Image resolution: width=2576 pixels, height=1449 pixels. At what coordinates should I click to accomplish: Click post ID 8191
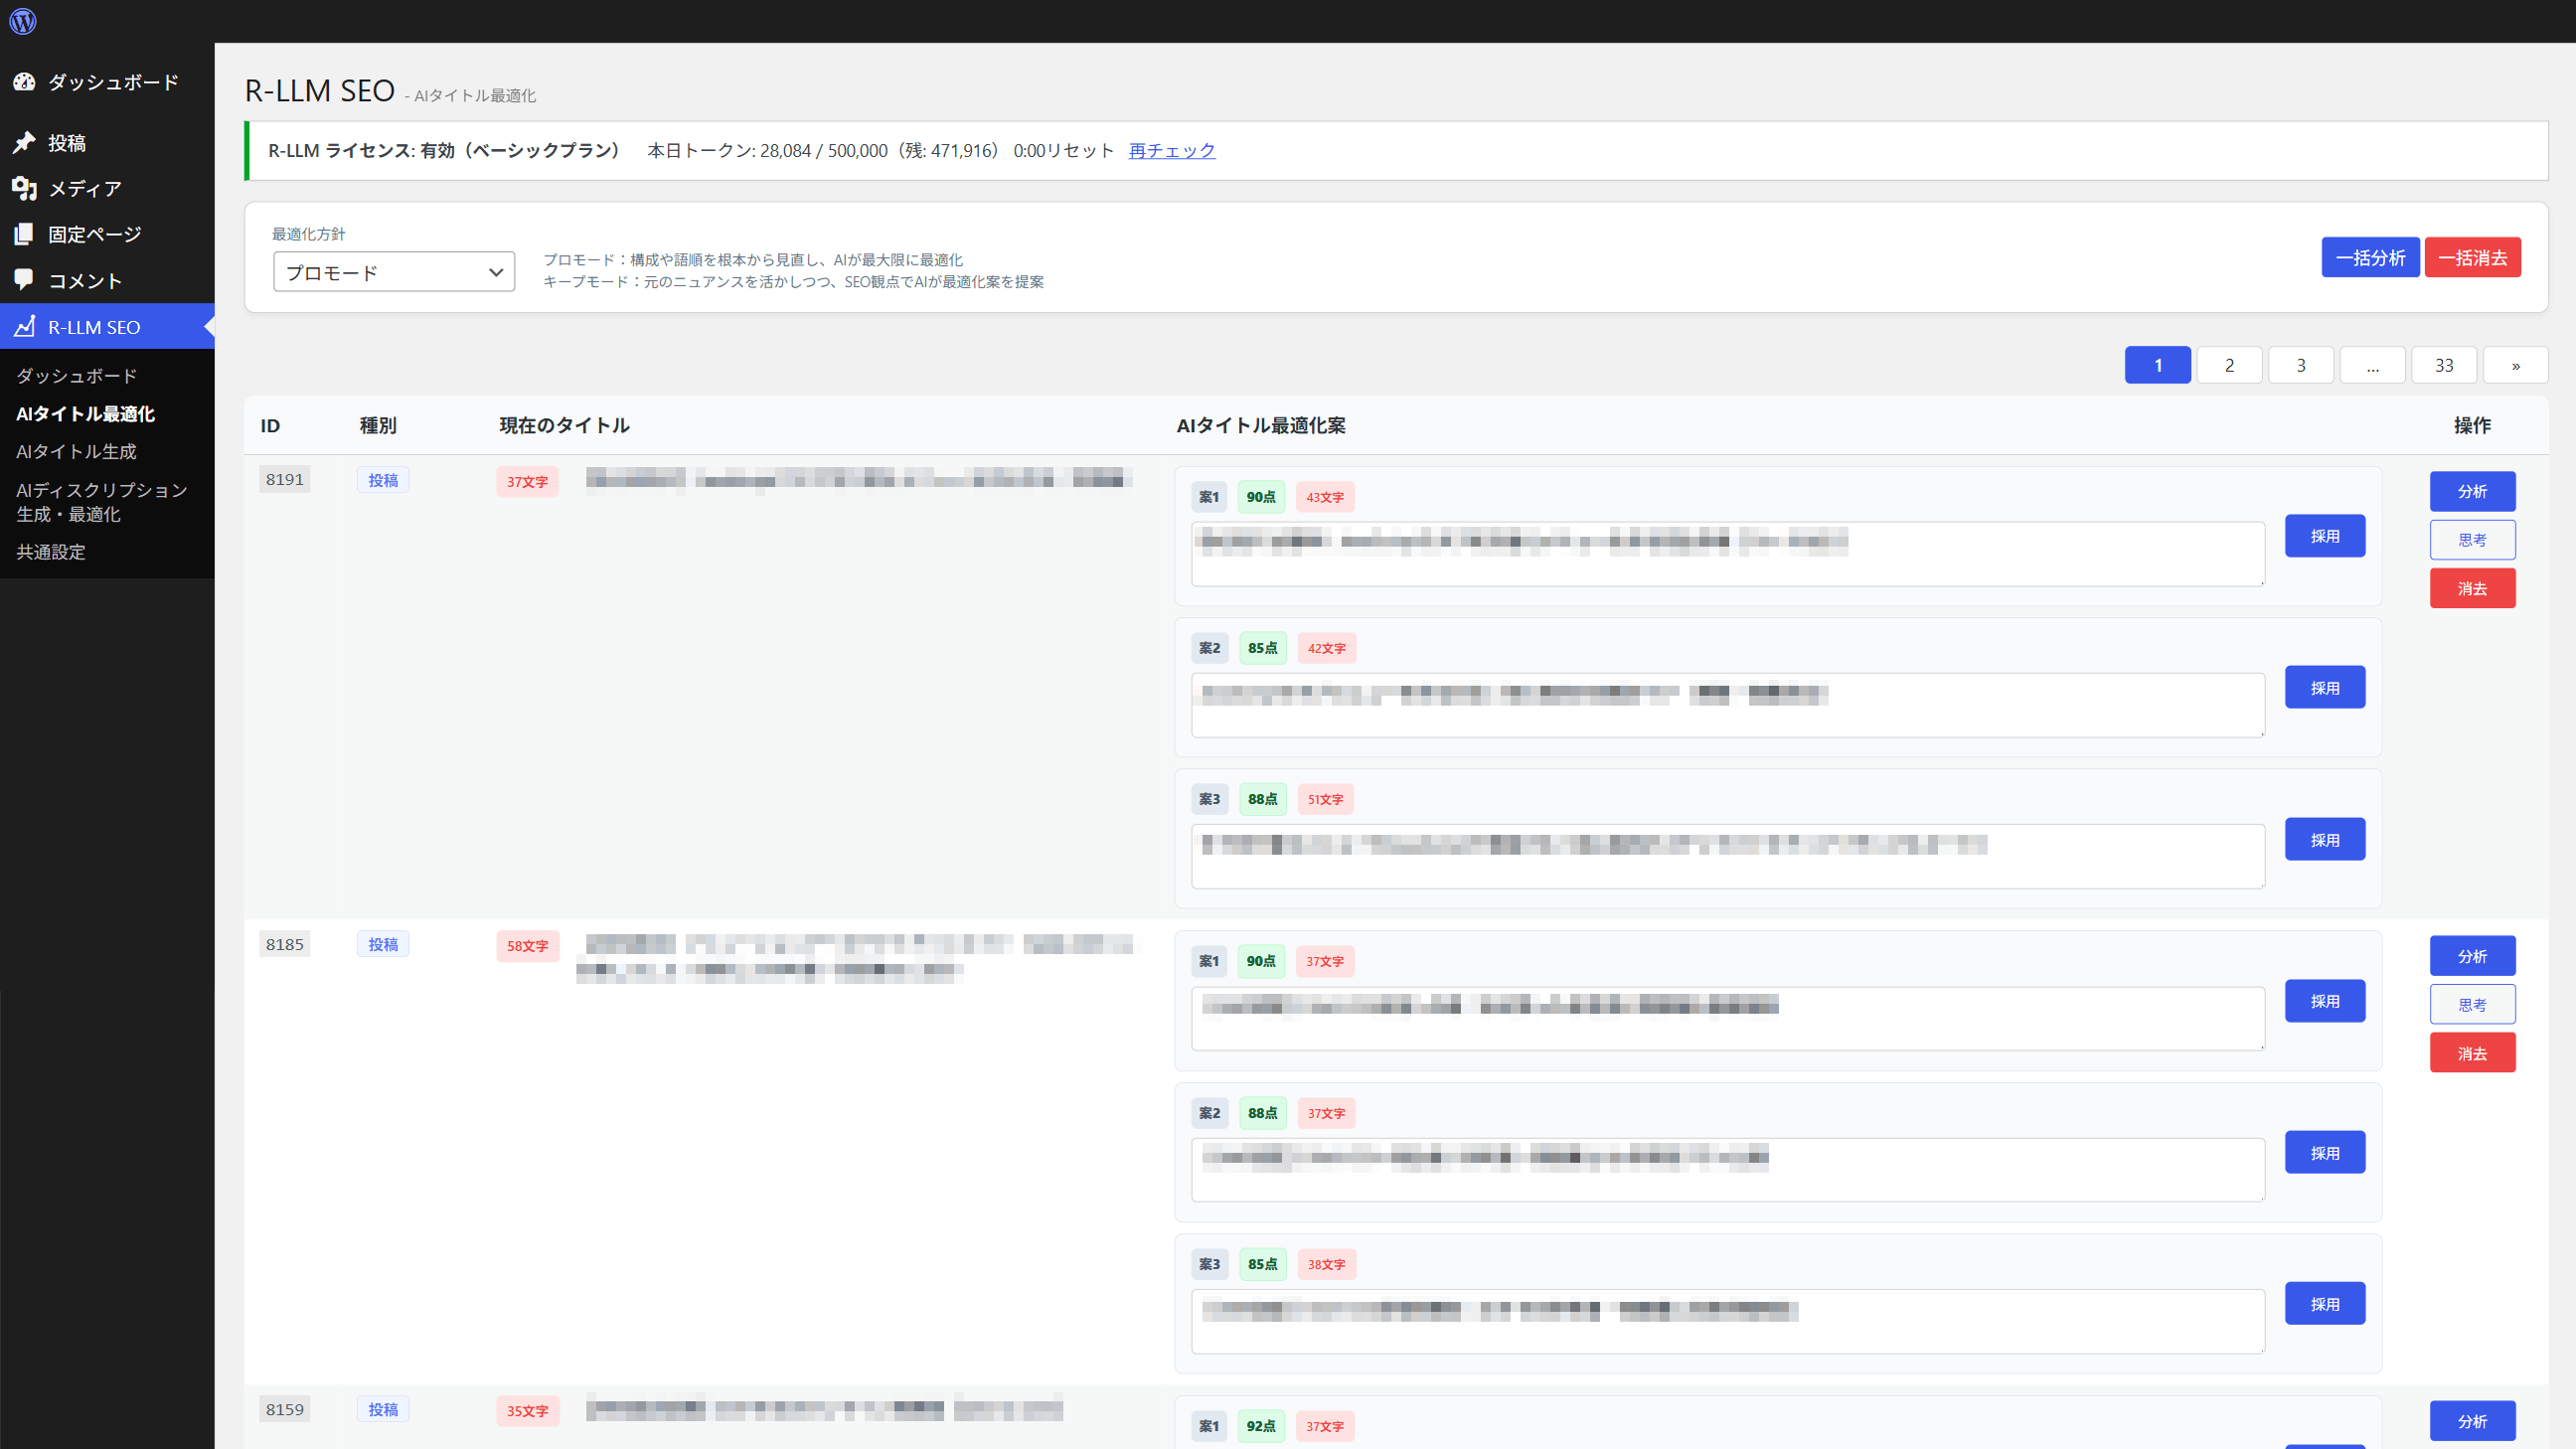click(285, 479)
